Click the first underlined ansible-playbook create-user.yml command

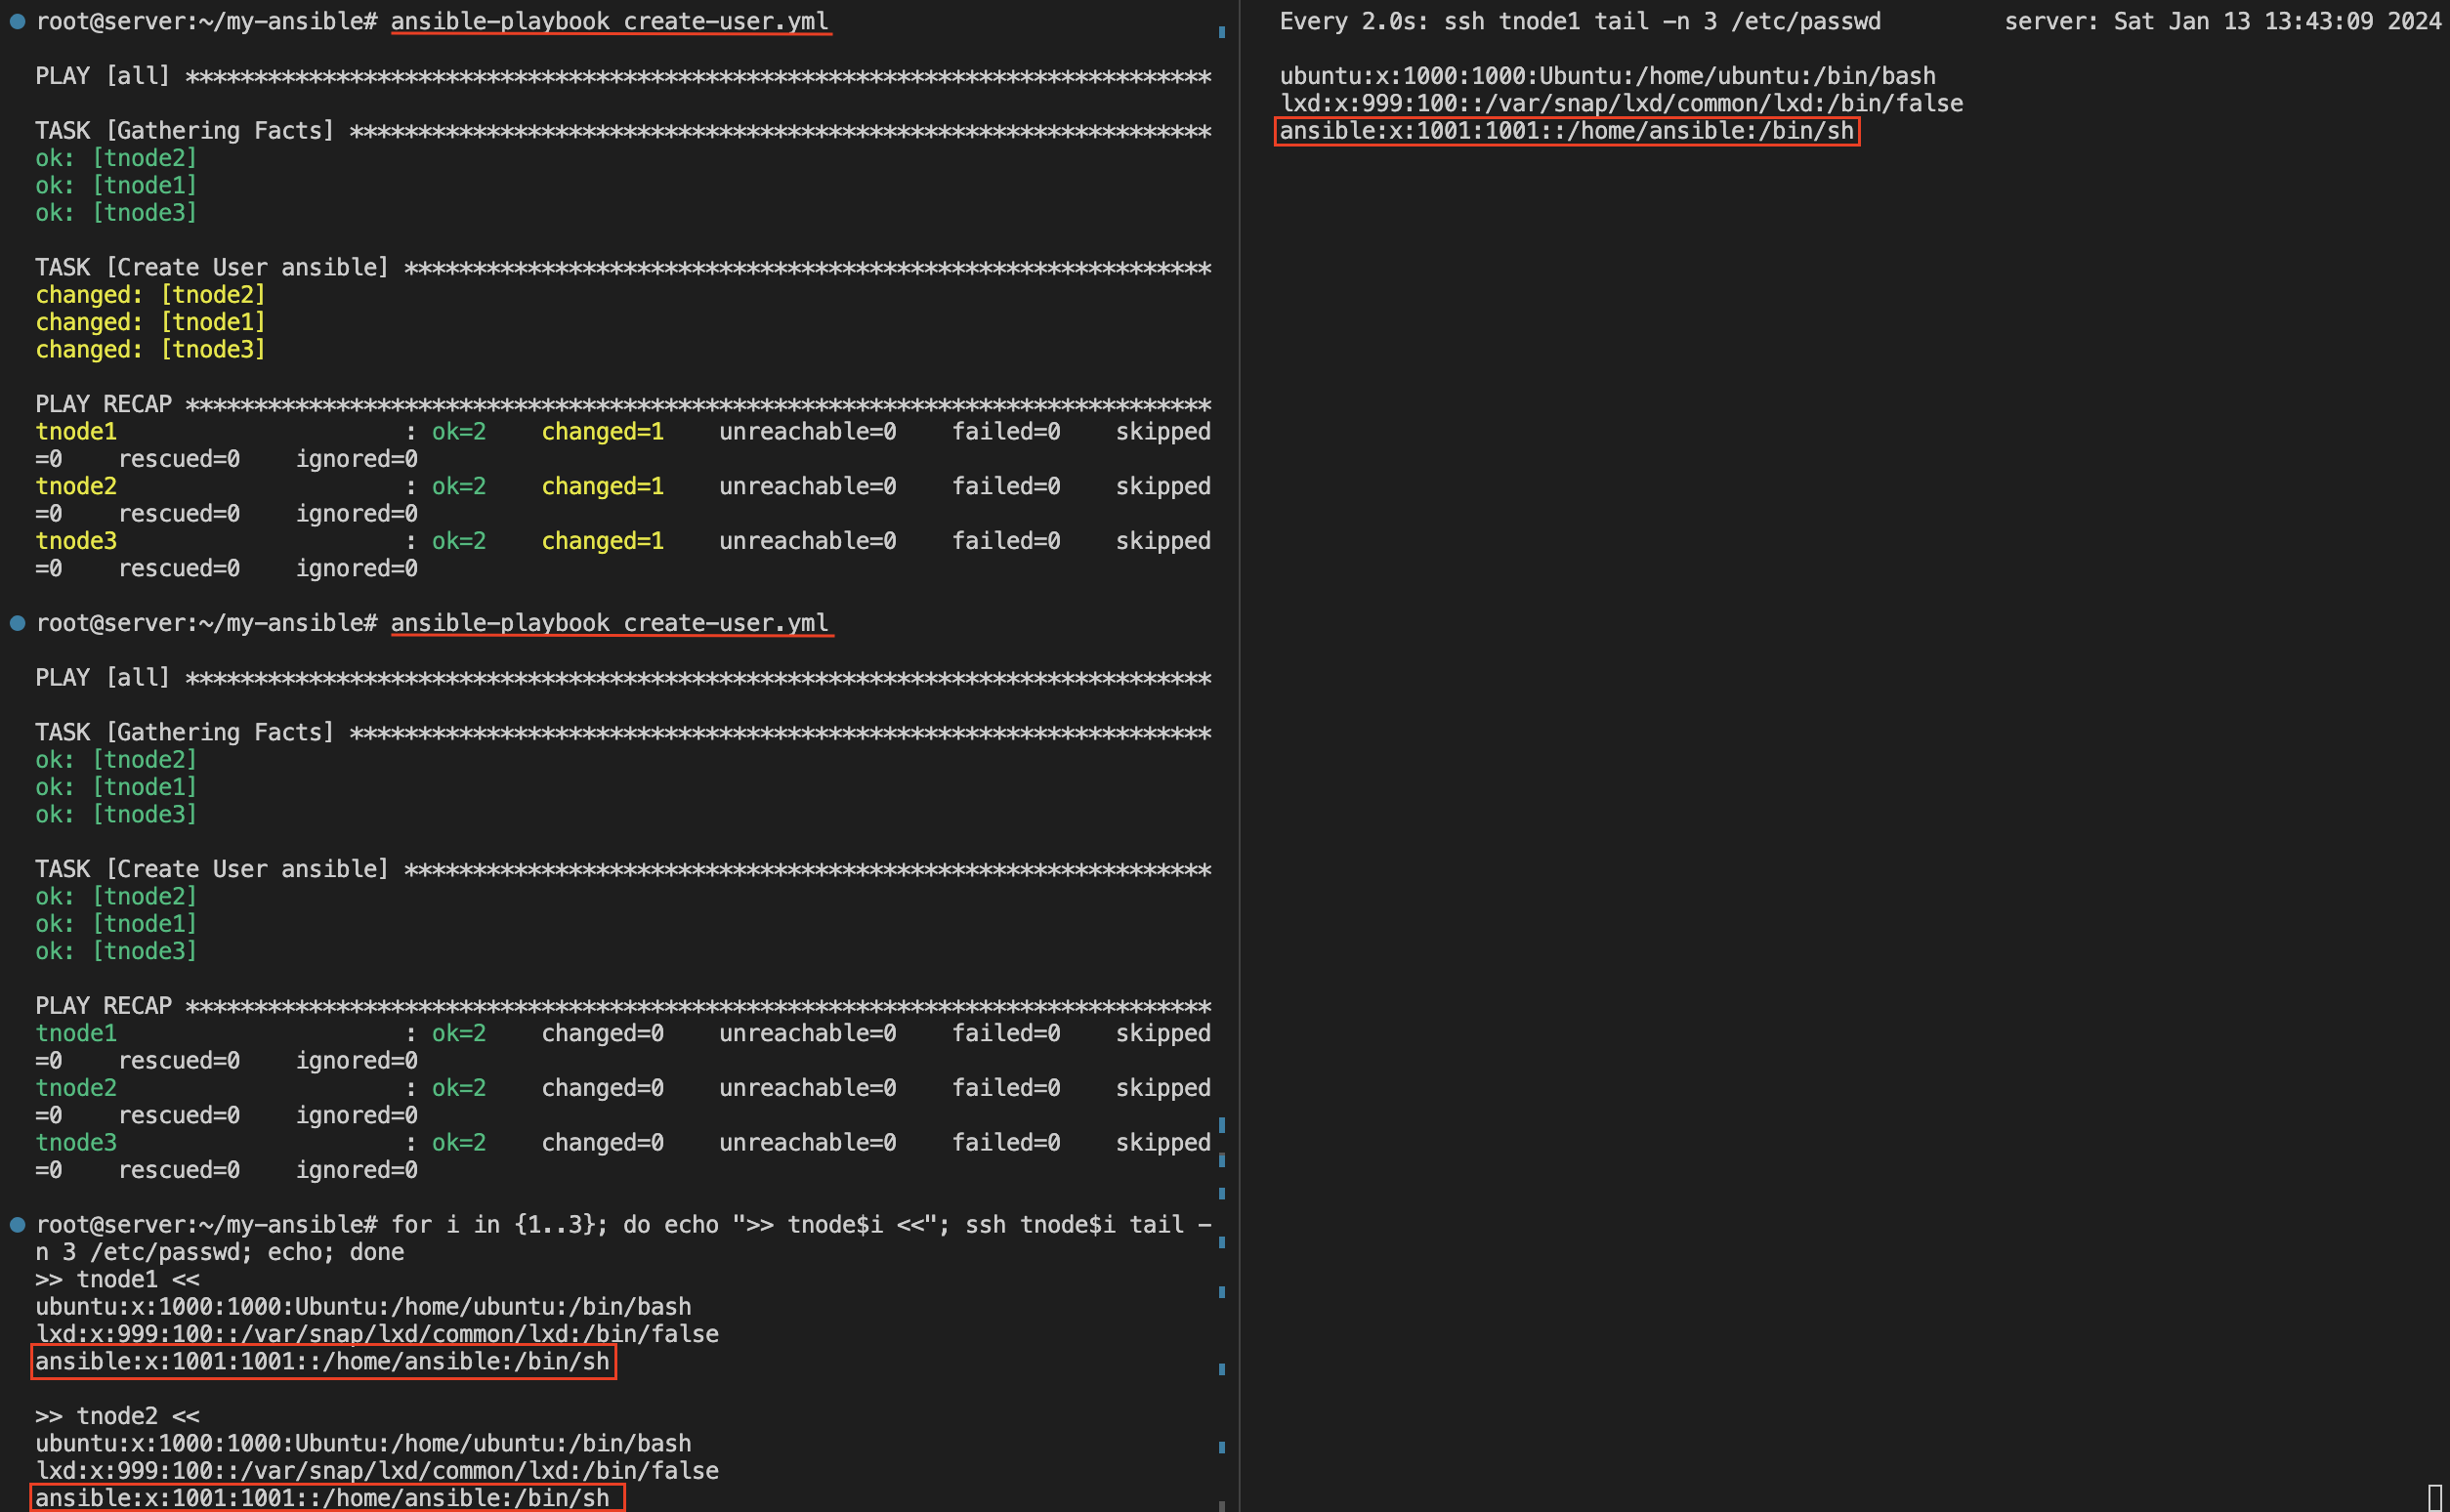click(x=609, y=21)
